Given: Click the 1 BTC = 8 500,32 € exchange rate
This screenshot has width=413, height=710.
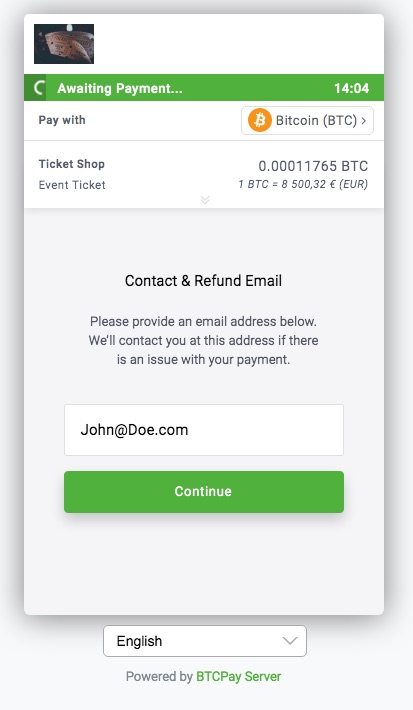Looking at the screenshot, I should pos(303,184).
